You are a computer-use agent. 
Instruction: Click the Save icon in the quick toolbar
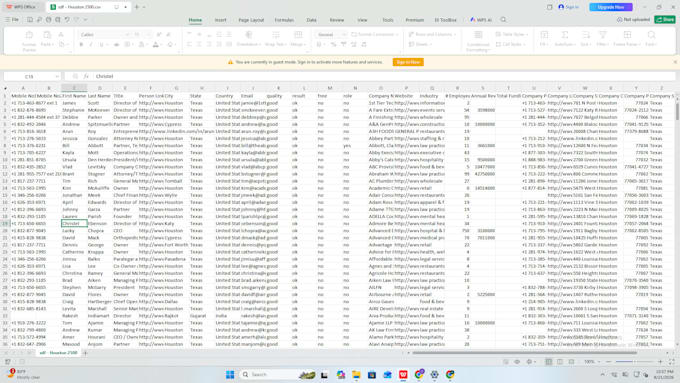click(x=29, y=20)
